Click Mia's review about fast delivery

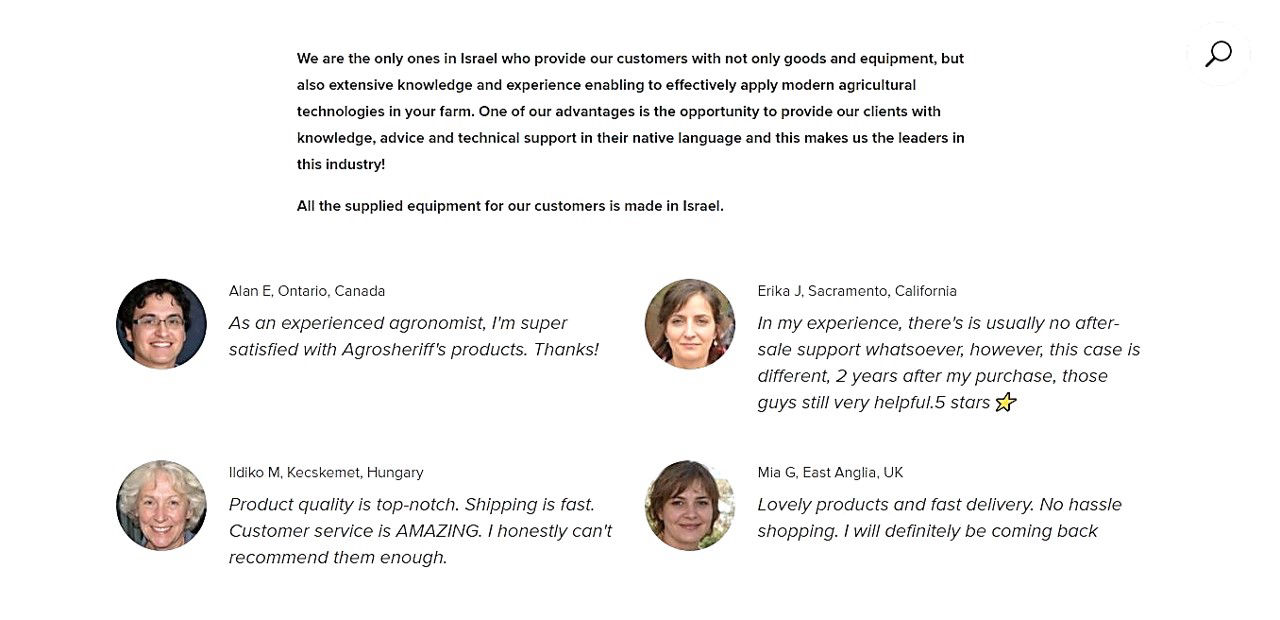click(x=940, y=517)
